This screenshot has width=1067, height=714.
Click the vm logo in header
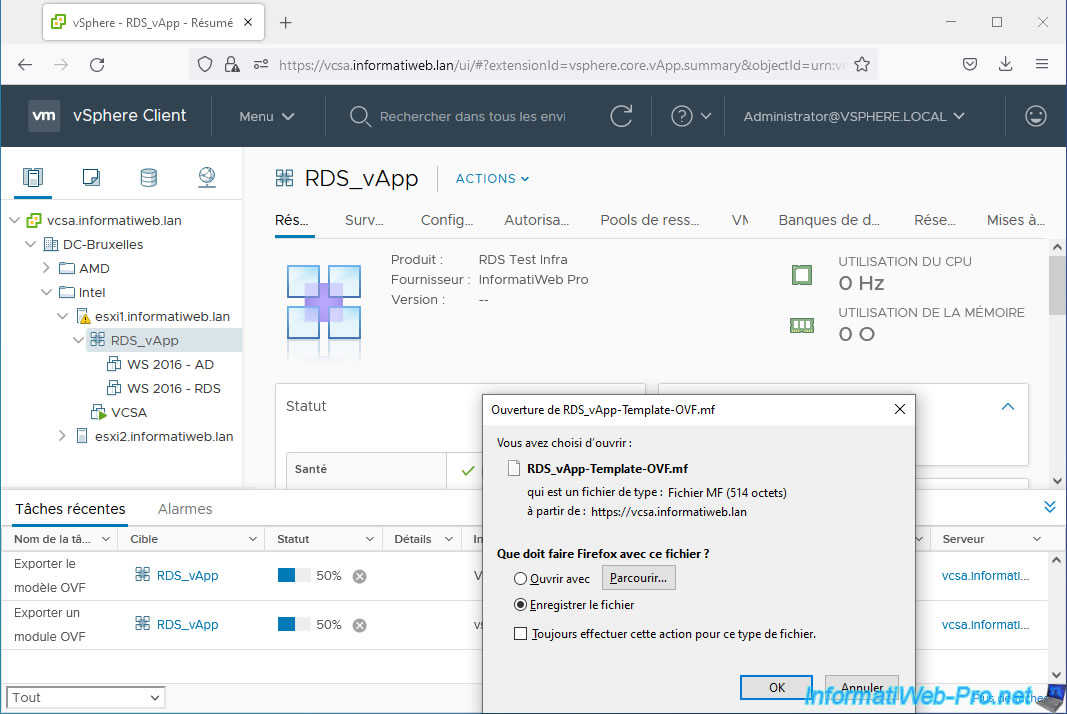(x=44, y=116)
